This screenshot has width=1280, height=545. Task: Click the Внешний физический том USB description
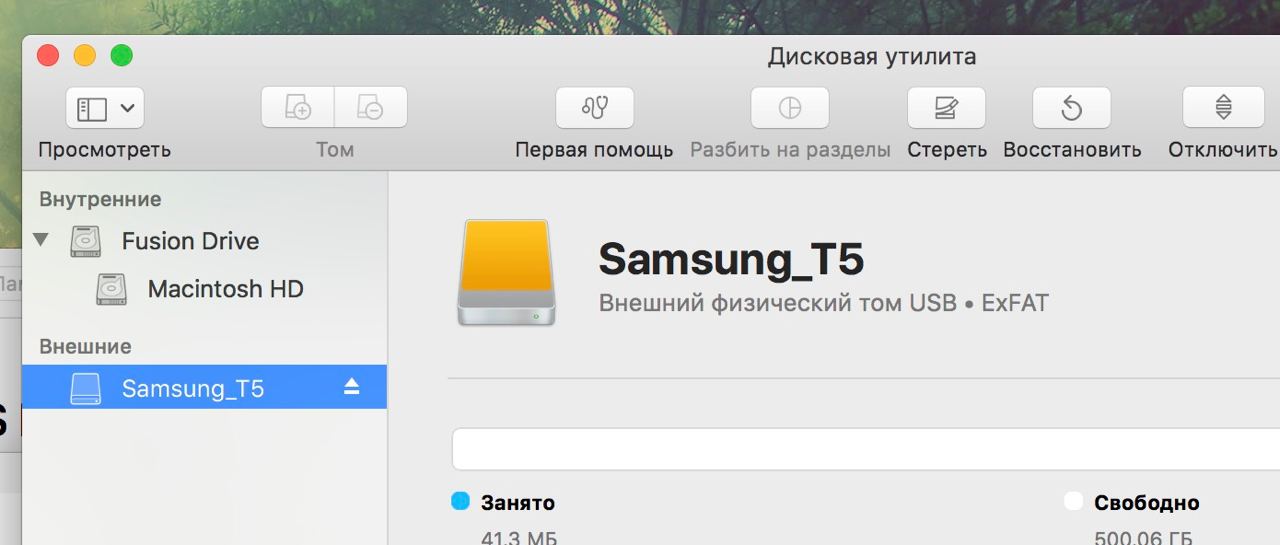coord(824,303)
